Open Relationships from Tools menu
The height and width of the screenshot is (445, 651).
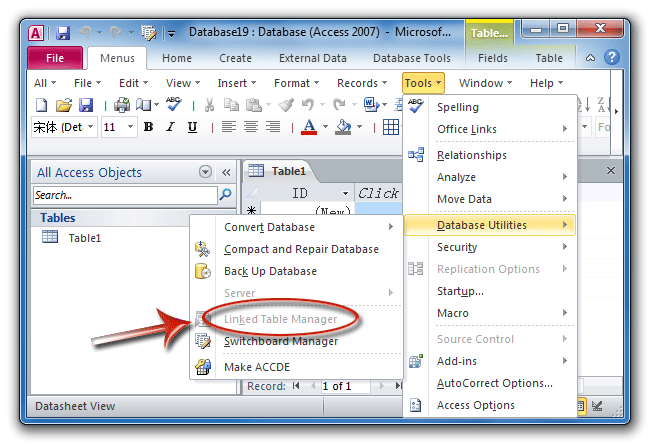490,155
